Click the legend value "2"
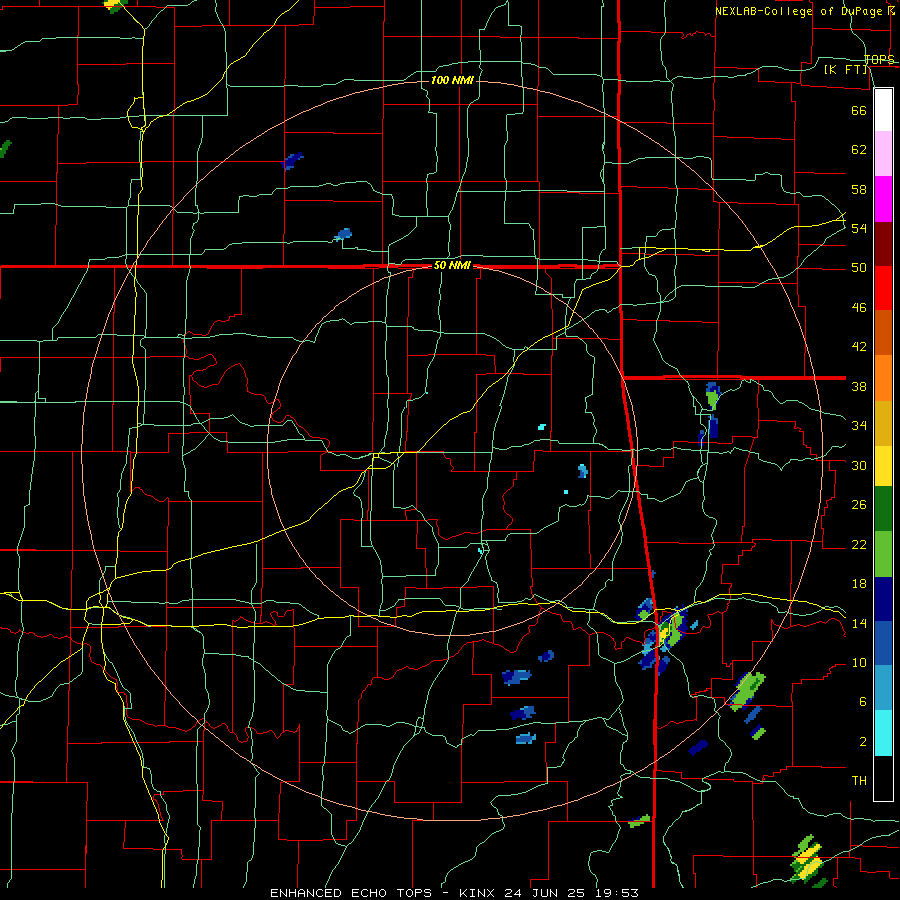Viewport: 900px width, 900px height. point(862,742)
